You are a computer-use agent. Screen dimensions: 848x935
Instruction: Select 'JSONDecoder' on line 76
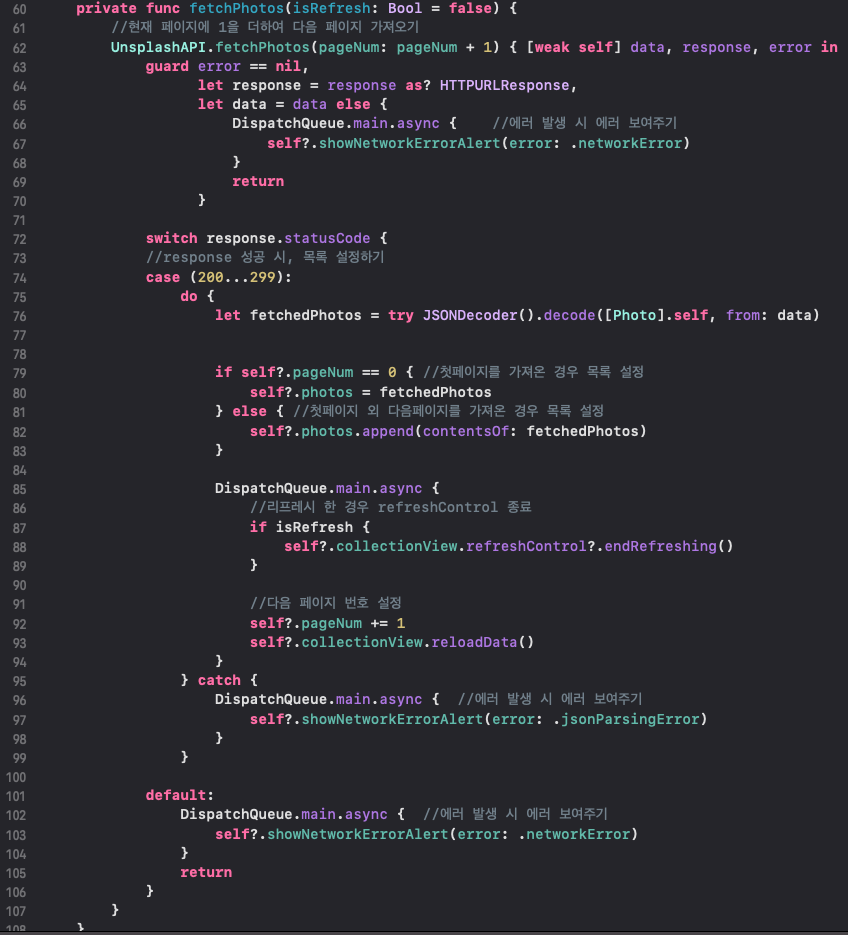click(470, 315)
